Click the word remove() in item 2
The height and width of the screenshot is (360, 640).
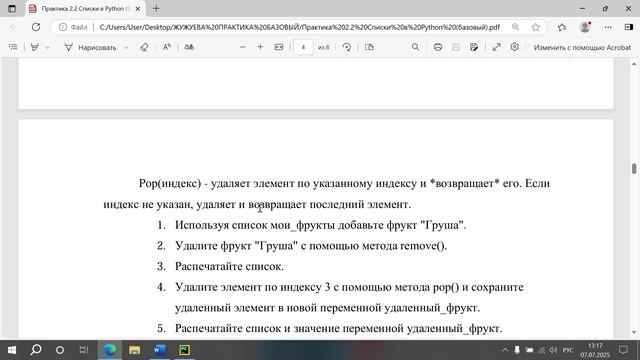[x=423, y=246]
